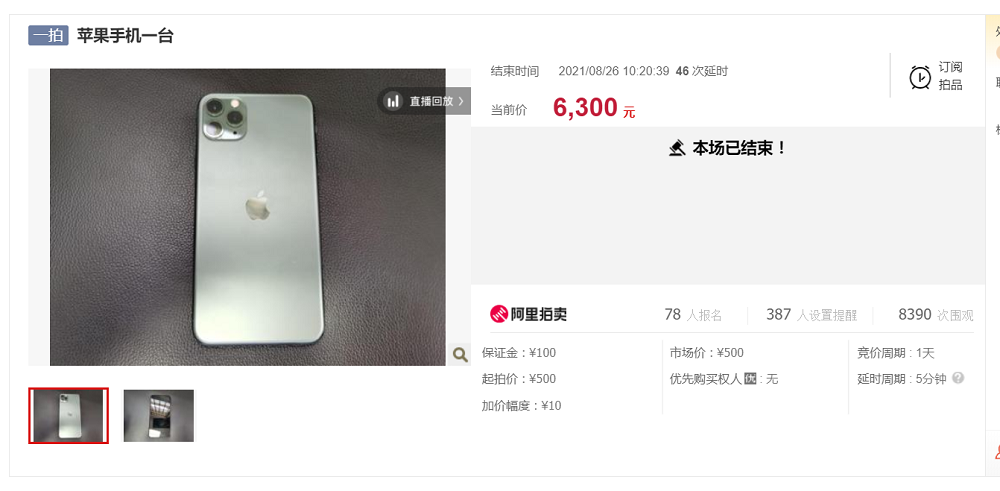Select the second phone front thumbnail
This screenshot has height=491, width=1000.
(159, 416)
